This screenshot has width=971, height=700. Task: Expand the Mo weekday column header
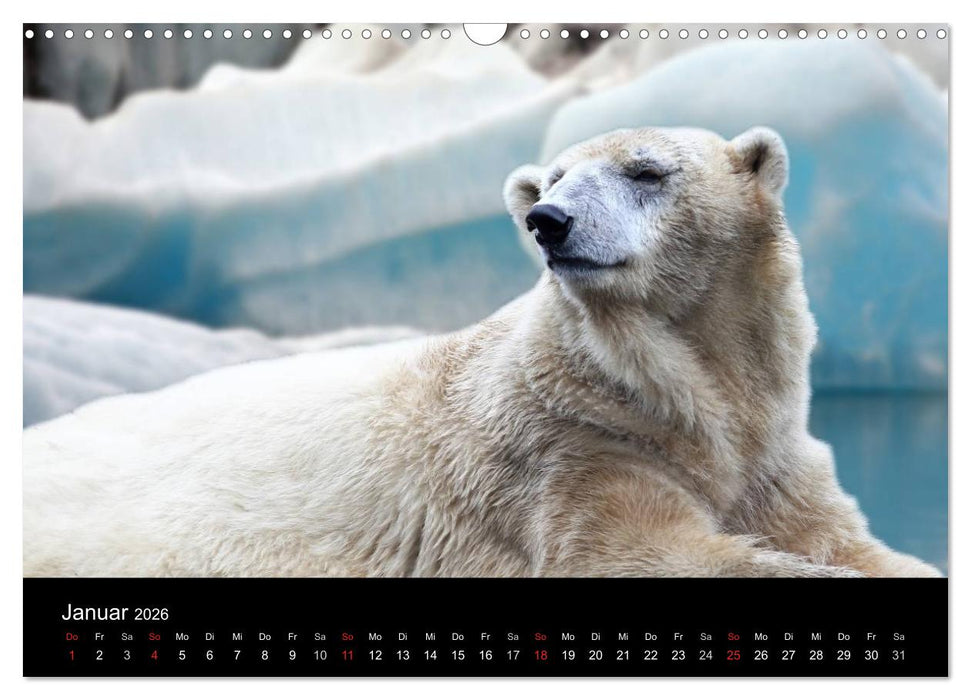[x=180, y=635]
